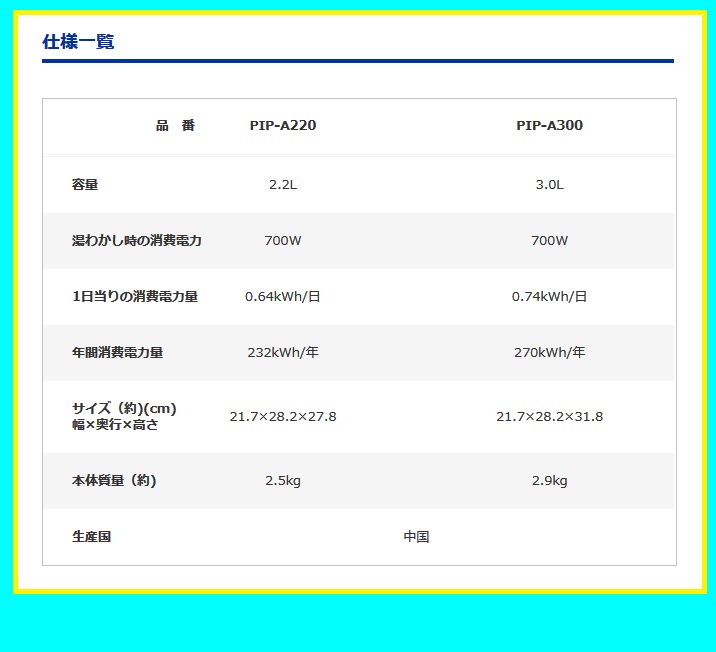Screen dimensions: 716x652
Task: Select the 0.74kWh/日 value
Action: pyautogui.click(x=549, y=297)
